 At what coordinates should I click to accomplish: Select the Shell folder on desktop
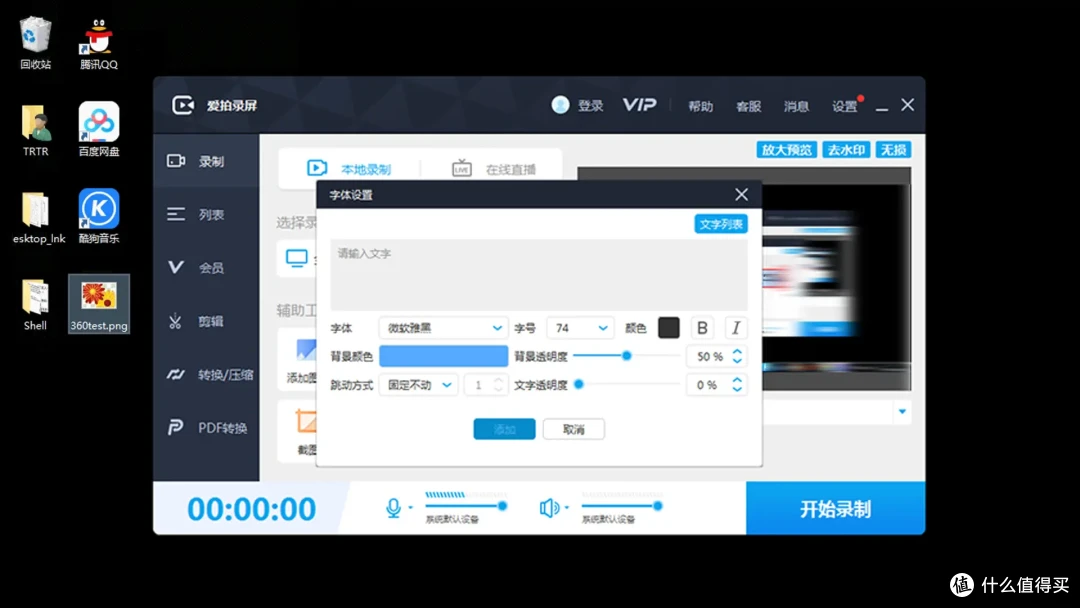coord(35,304)
